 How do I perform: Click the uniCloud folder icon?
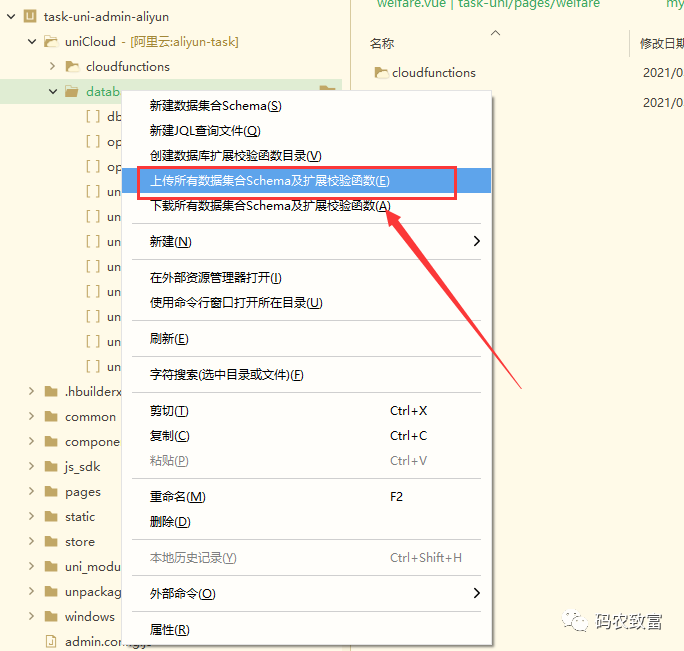[50, 42]
